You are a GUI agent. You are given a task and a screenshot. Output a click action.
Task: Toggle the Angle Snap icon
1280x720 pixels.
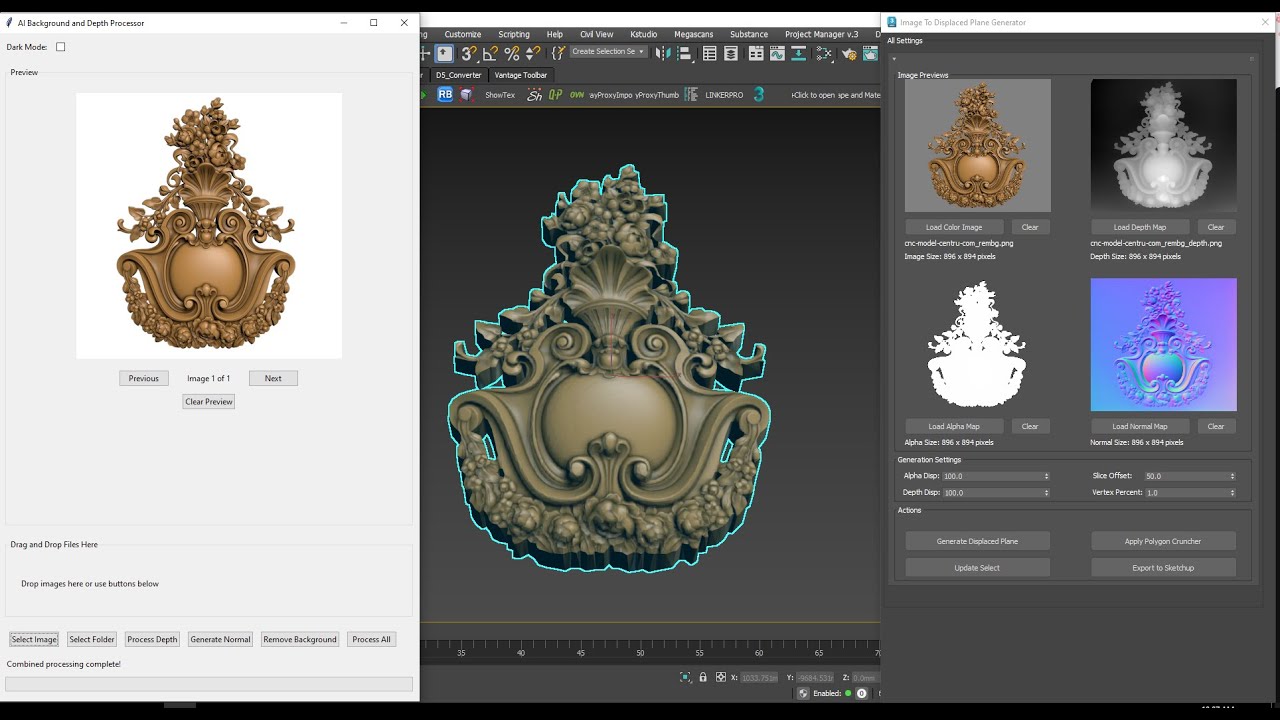[x=490, y=54]
